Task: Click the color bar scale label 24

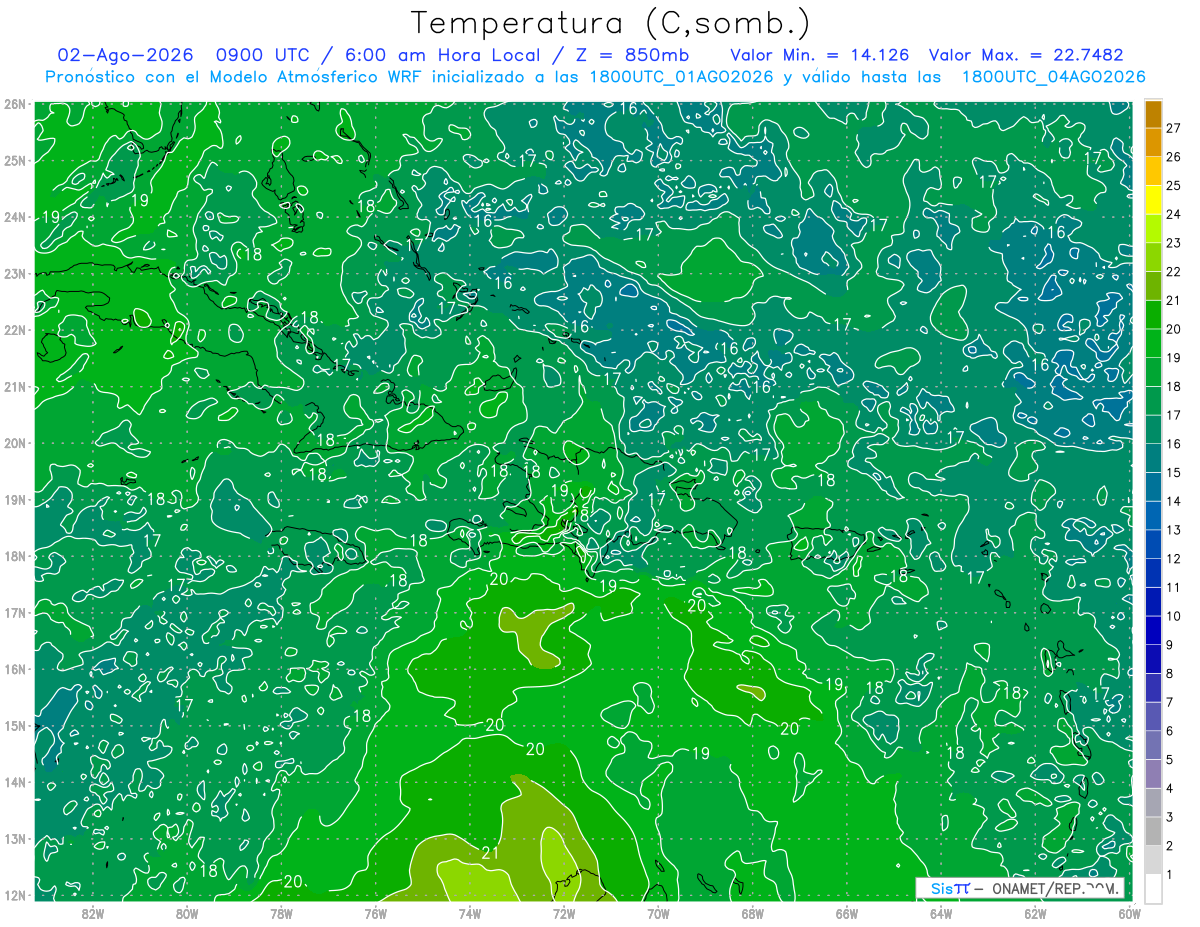Action: pyautogui.click(x=1175, y=214)
